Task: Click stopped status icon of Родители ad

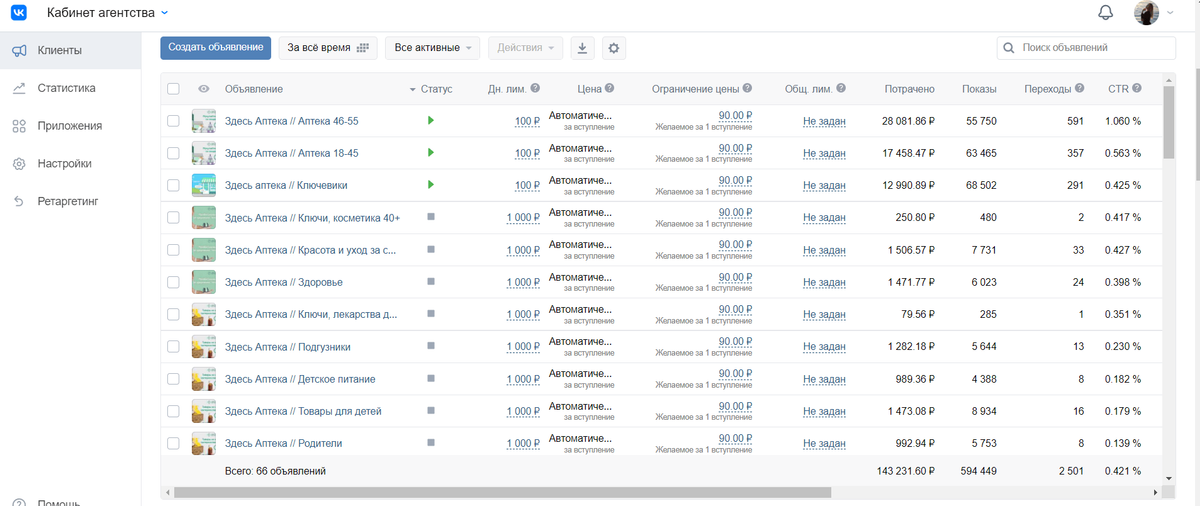Action: click(430, 443)
